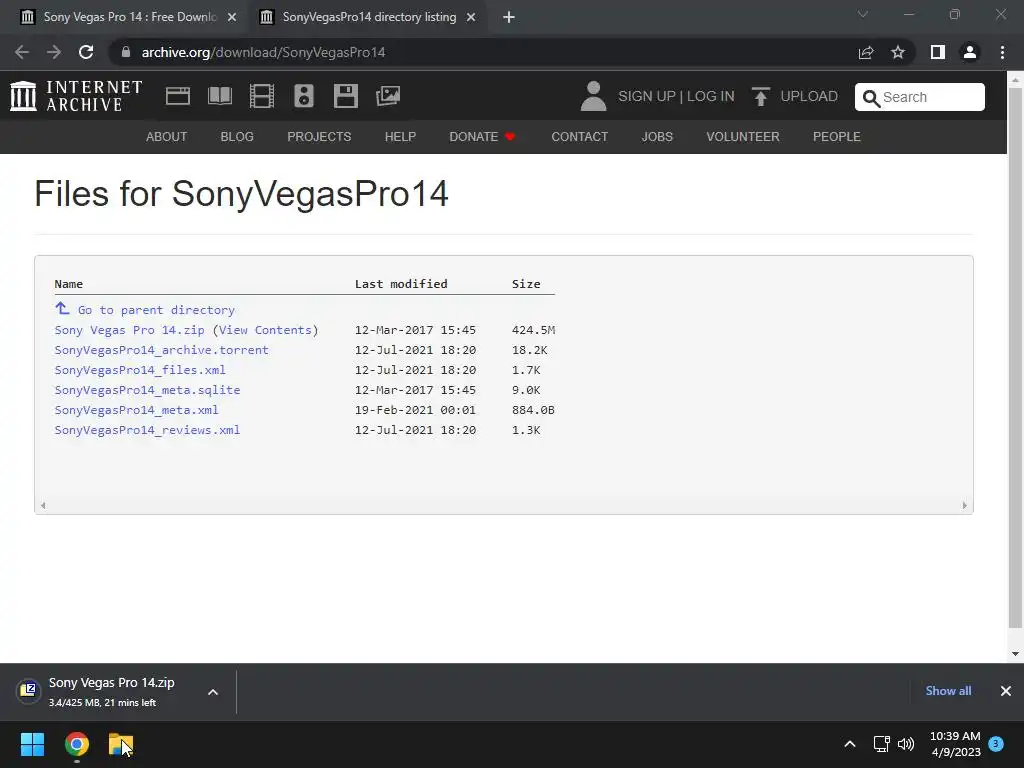Share this page from address bar
The image size is (1024, 768).
coord(866,52)
